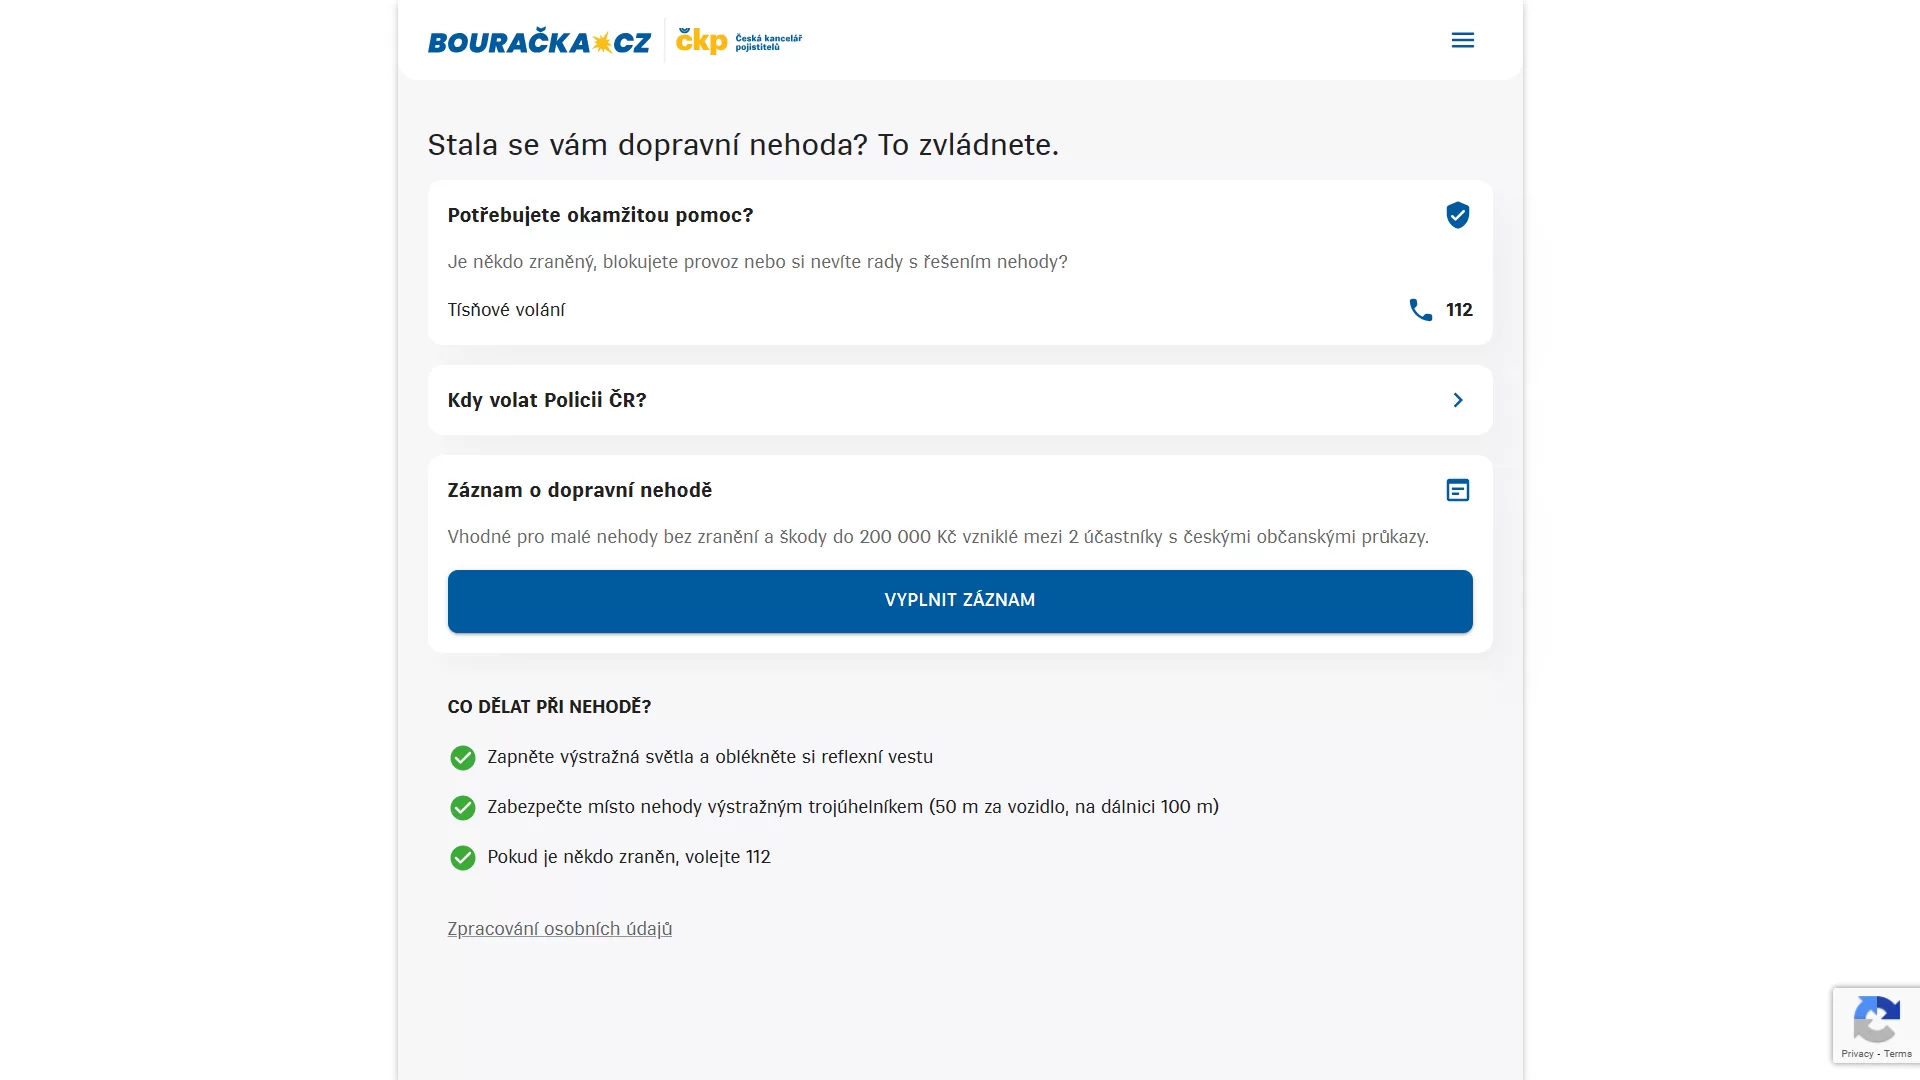Click green checkmark beside warning lights tip
This screenshot has width=1920, height=1080.
click(x=462, y=758)
